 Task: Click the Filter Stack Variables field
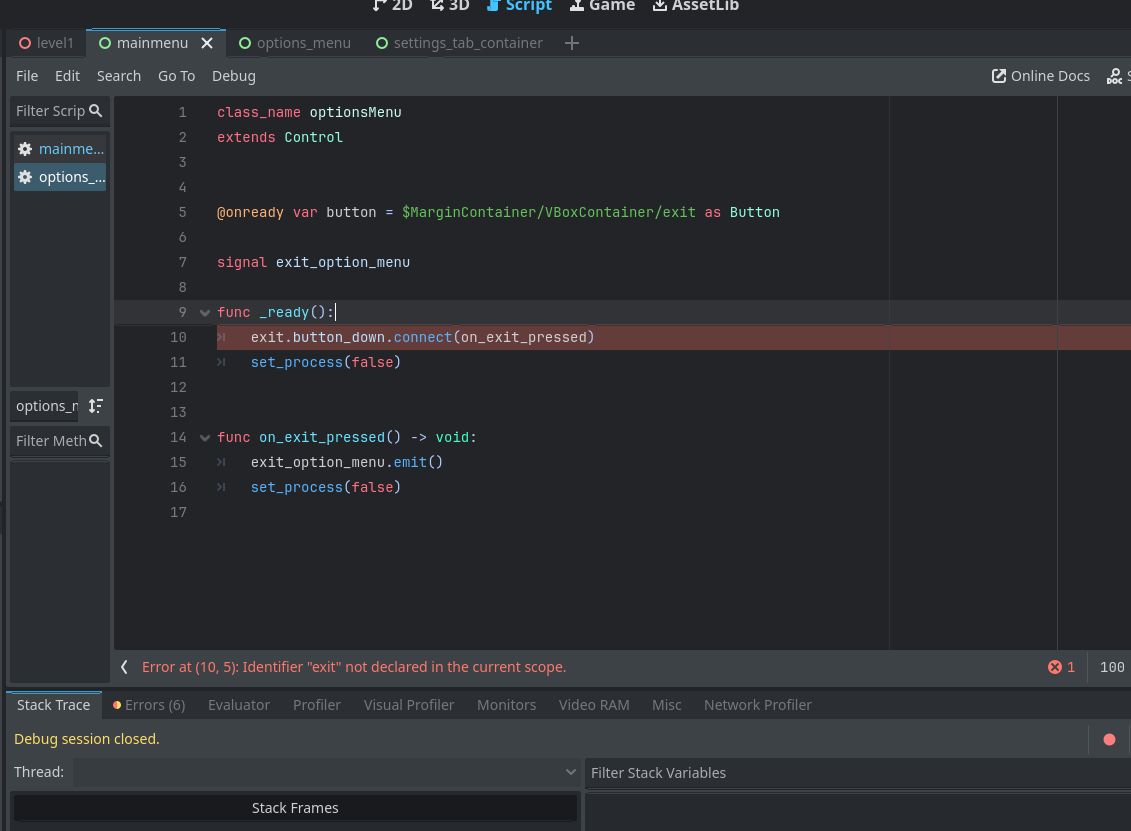[855, 772]
